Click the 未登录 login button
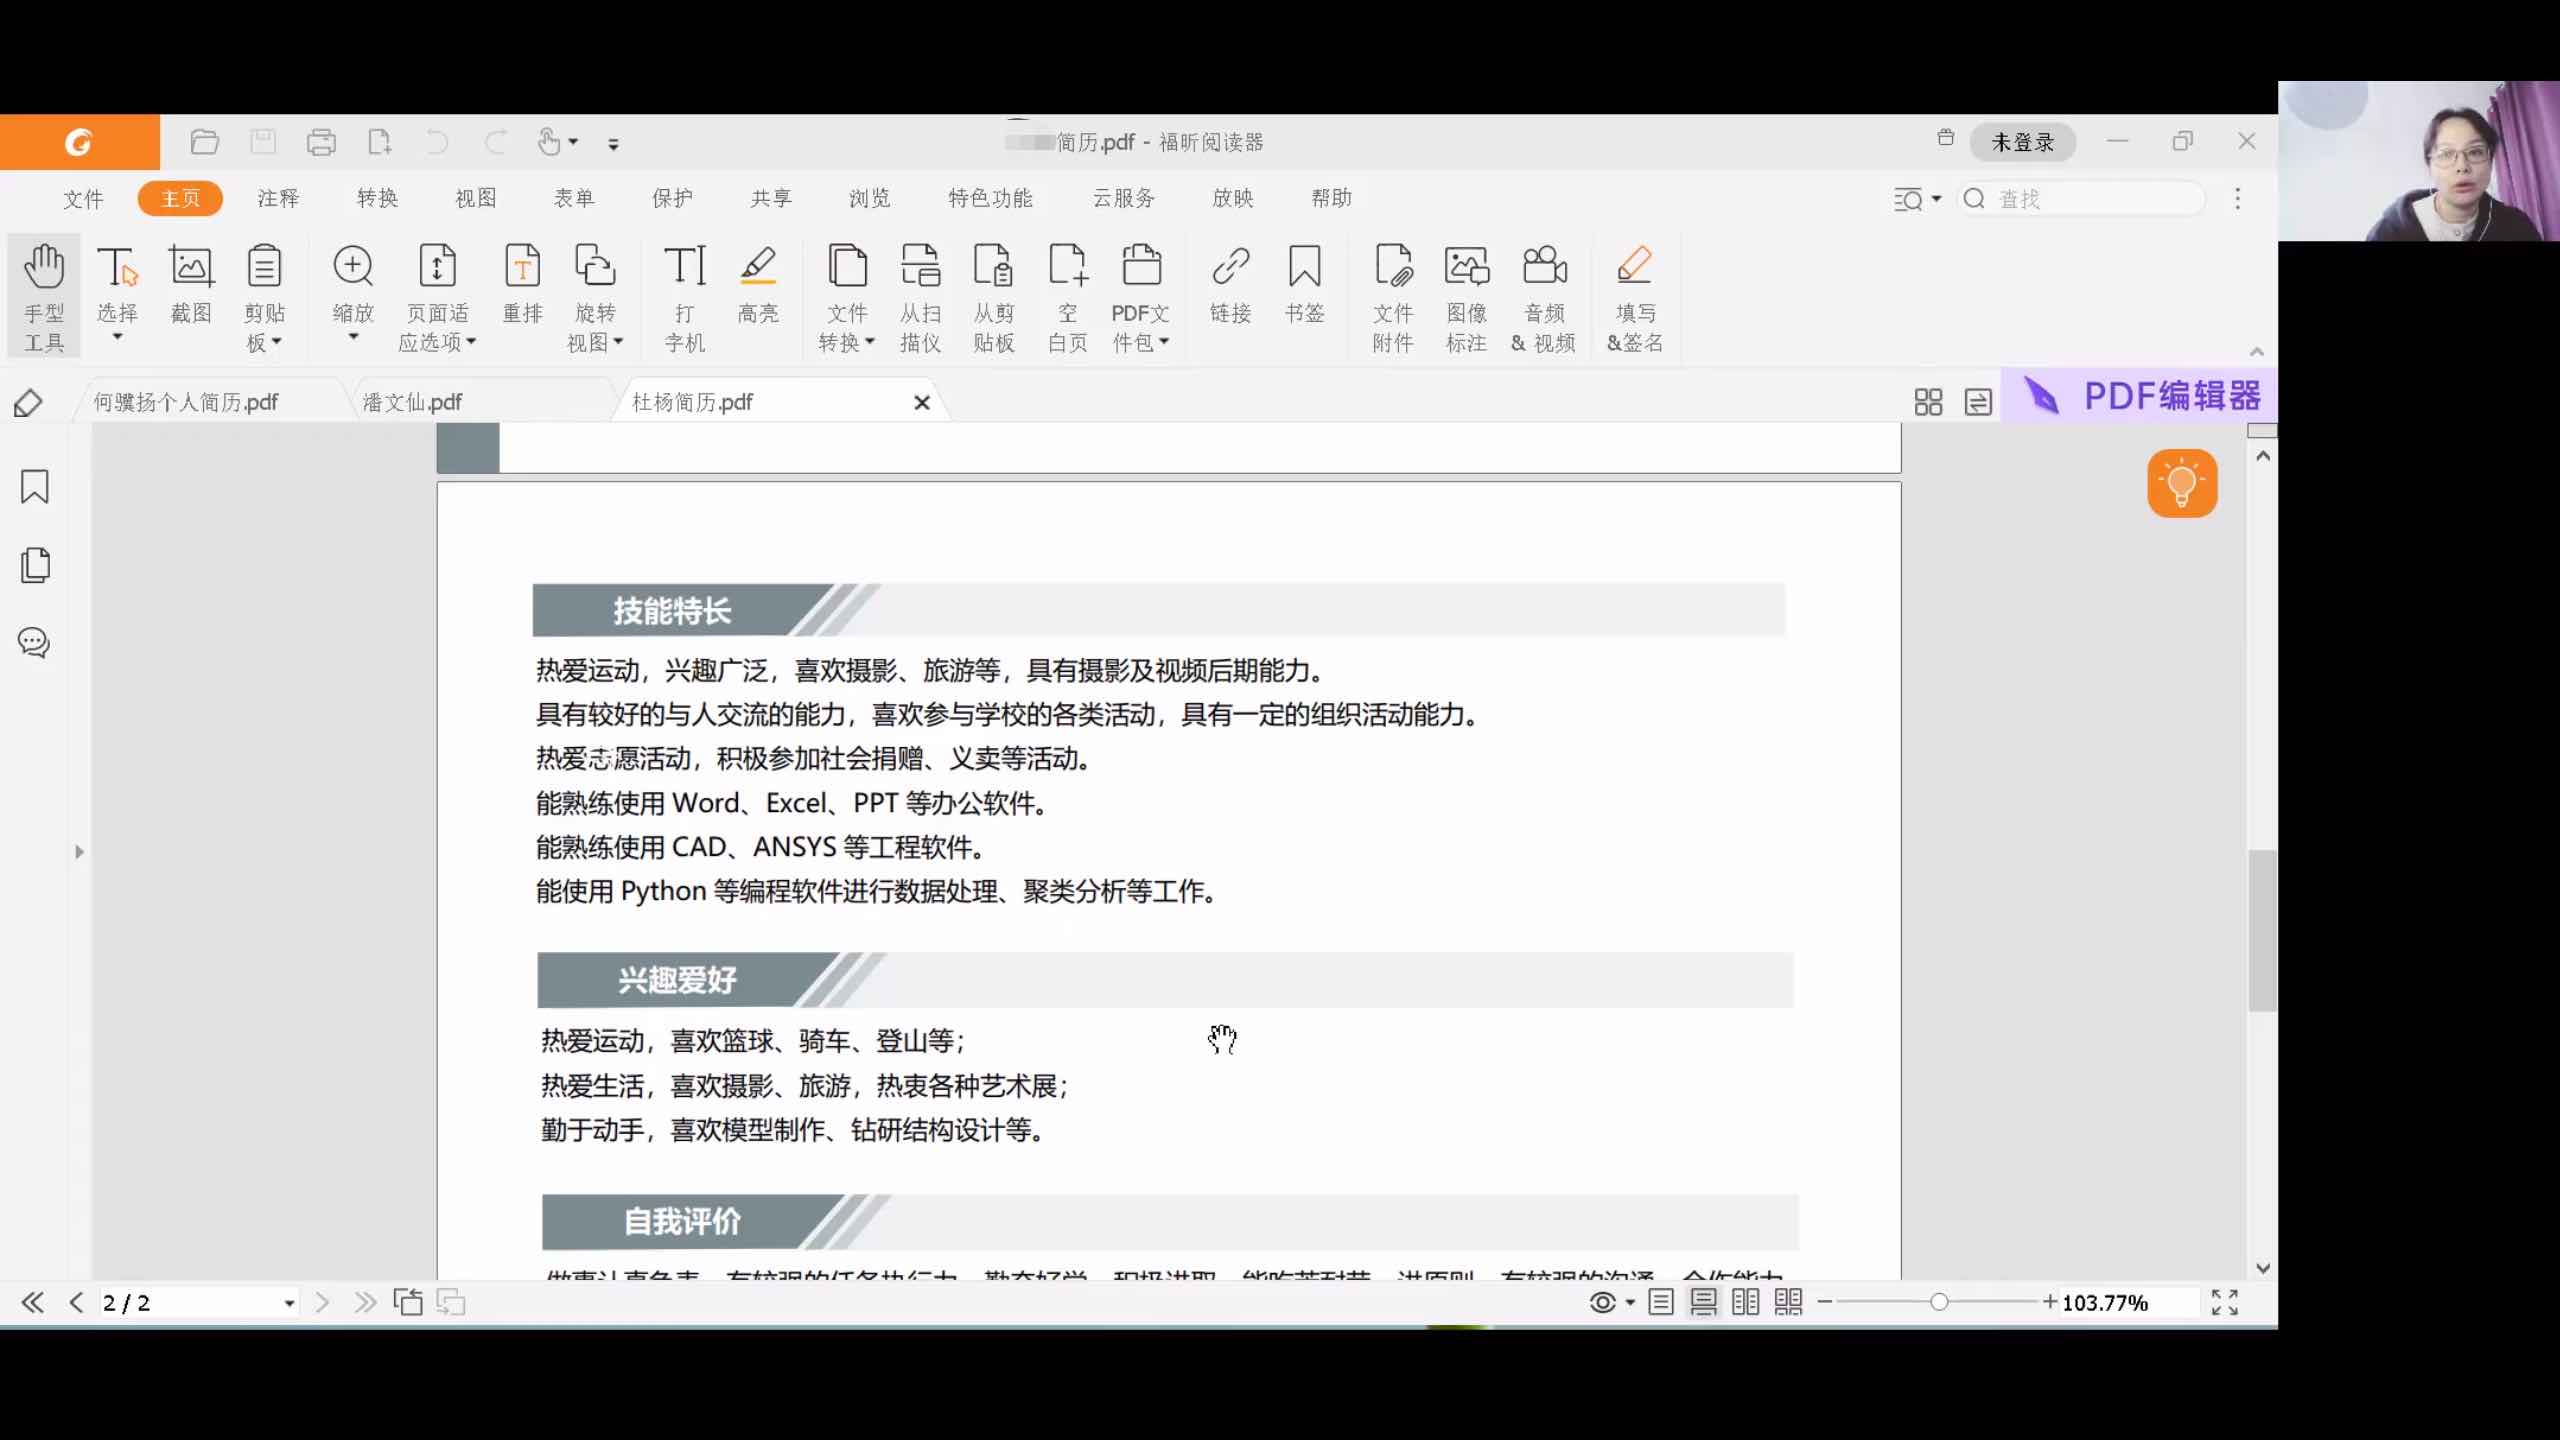The image size is (2560, 1440). coord(2022,142)
